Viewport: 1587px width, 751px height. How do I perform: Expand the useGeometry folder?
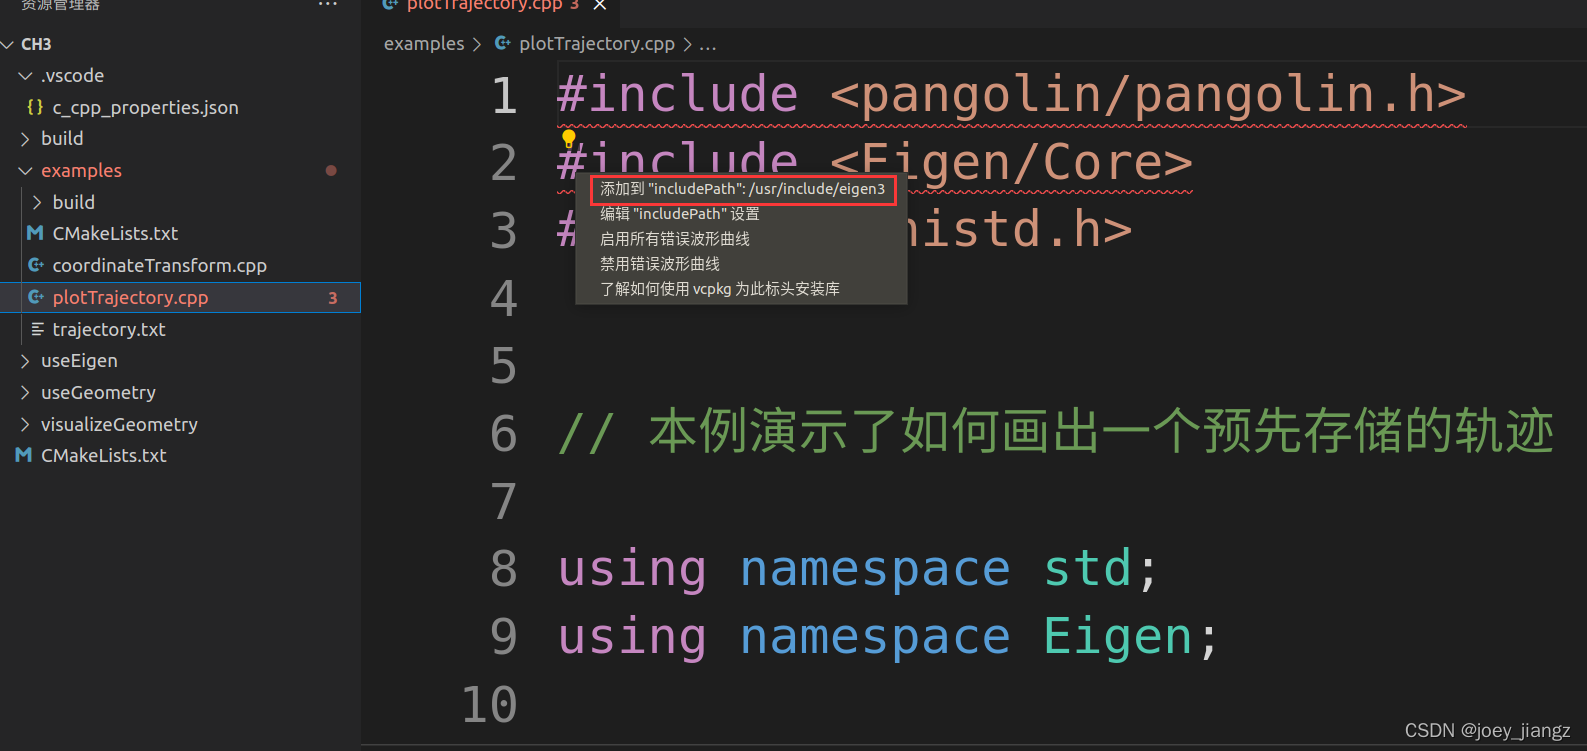coord(26,393)
